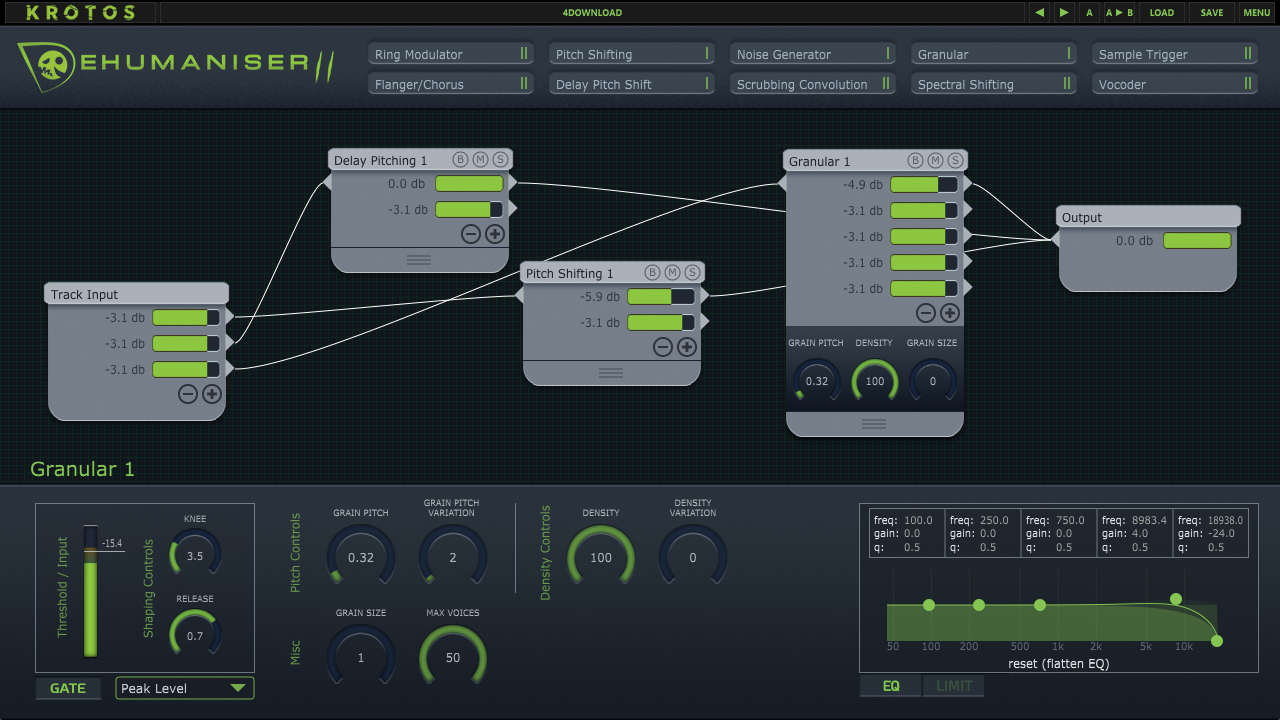This screenshot has width=1280, height=720.
Task: Solo the Granular 1 node
Action: pos(956,161)
